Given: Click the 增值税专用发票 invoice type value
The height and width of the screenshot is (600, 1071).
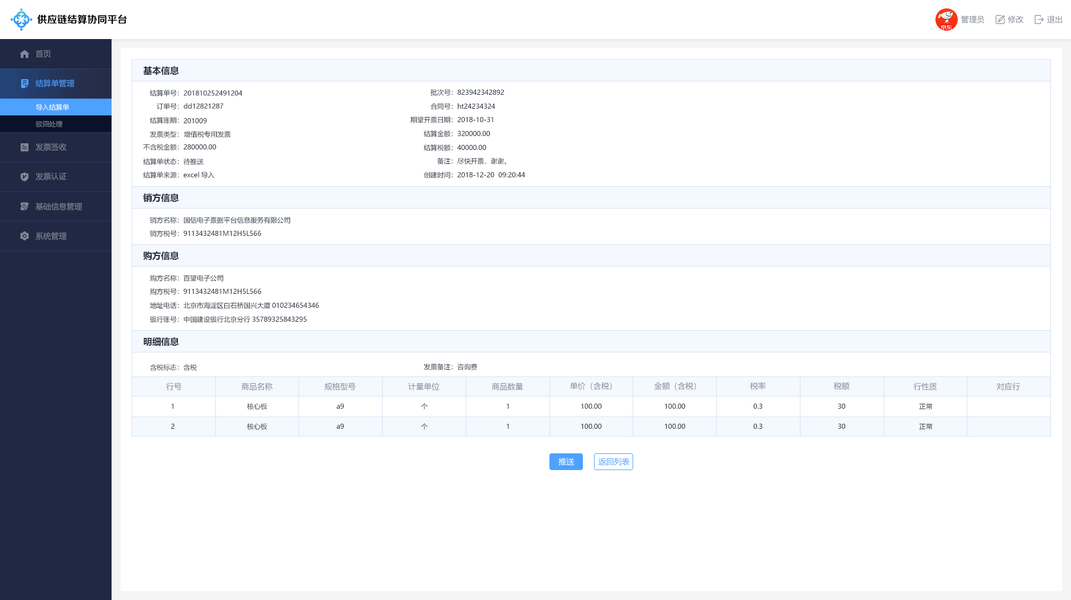Looking at the screenshot, I should 207,135.
